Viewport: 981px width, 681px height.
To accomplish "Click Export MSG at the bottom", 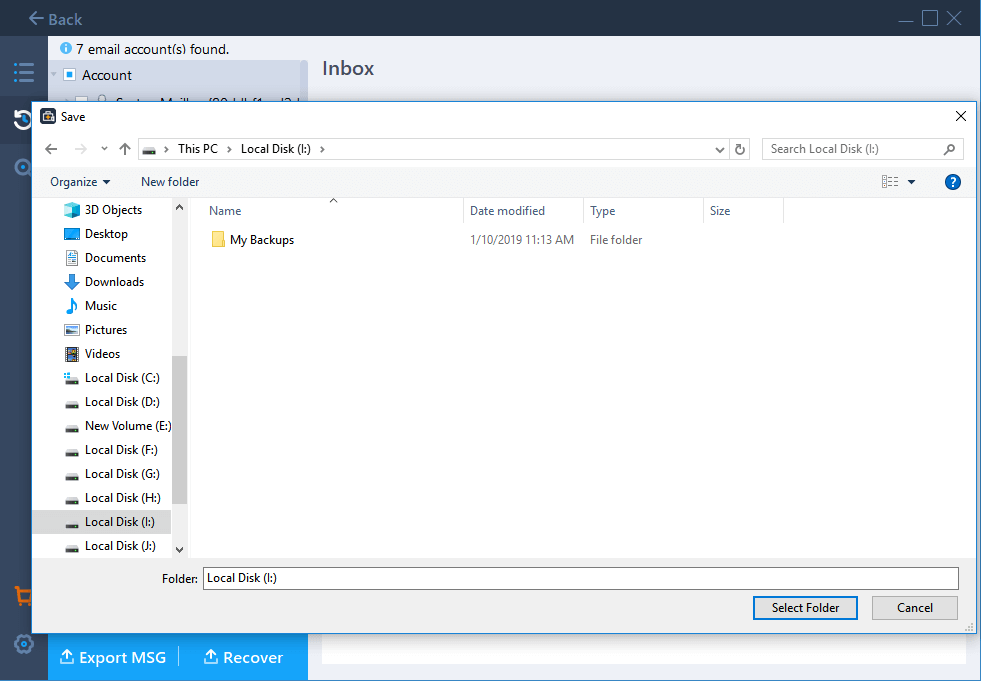I will click(x=113, y=657).
